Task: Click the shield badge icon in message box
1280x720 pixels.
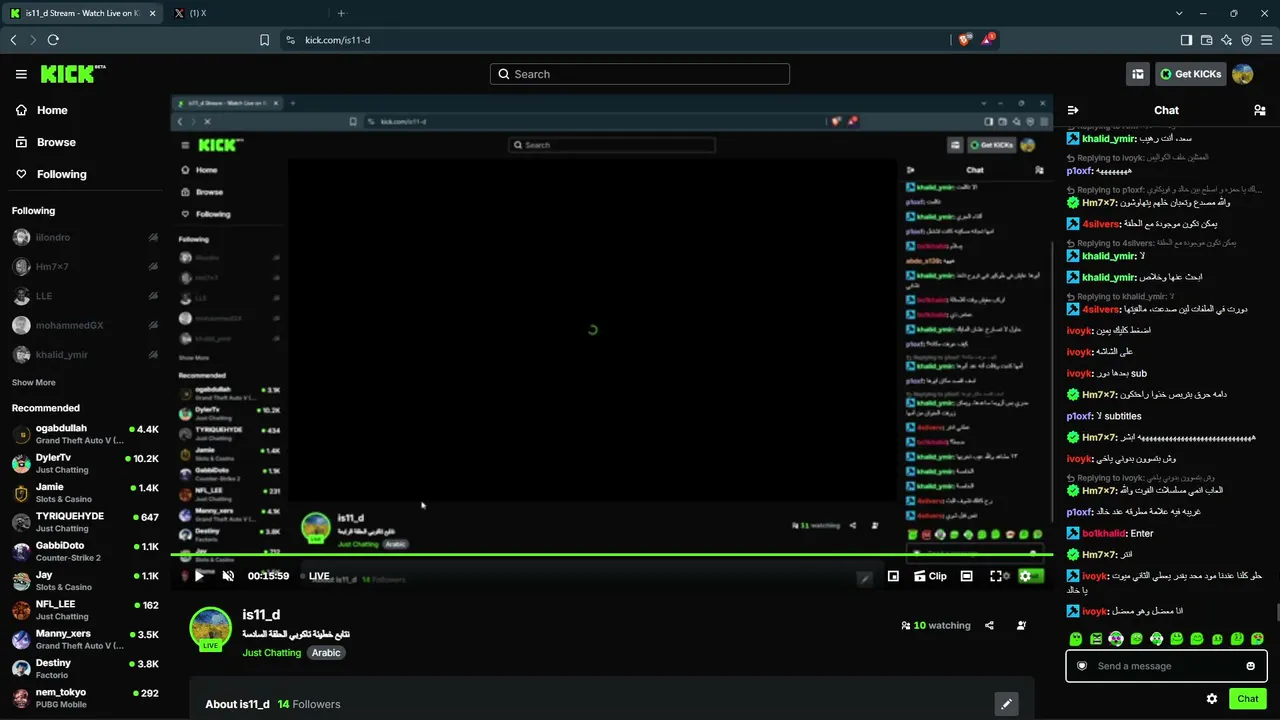Action: click(x=1082, y=666)
